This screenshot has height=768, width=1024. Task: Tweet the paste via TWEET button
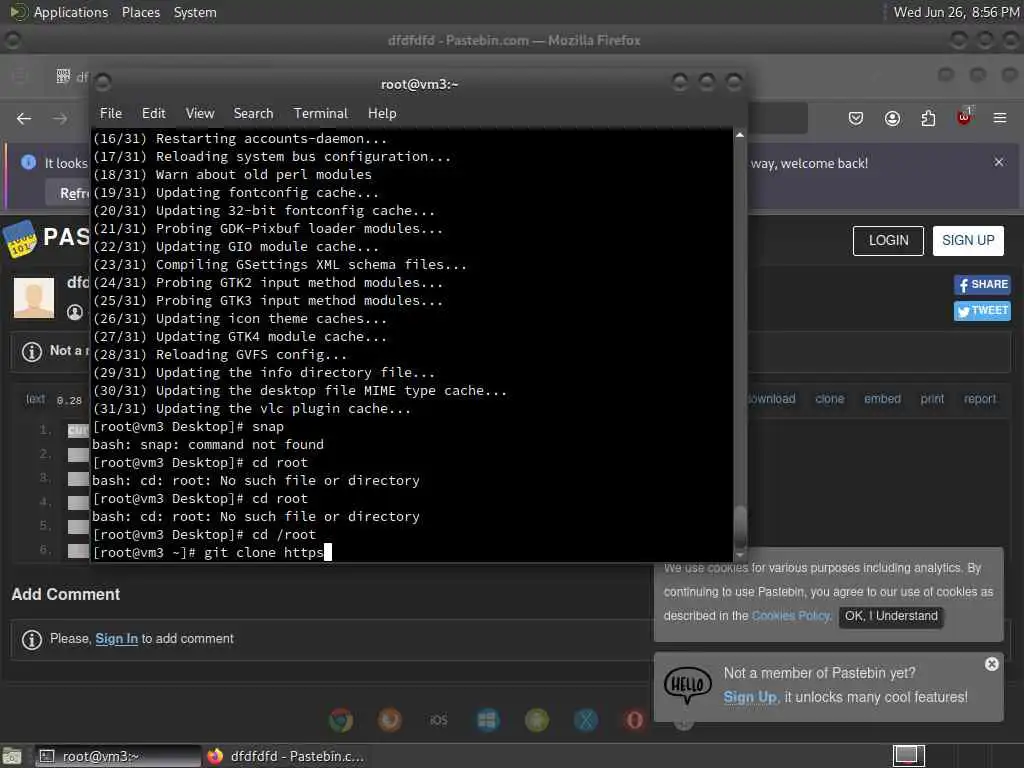[x=982, y=311]
